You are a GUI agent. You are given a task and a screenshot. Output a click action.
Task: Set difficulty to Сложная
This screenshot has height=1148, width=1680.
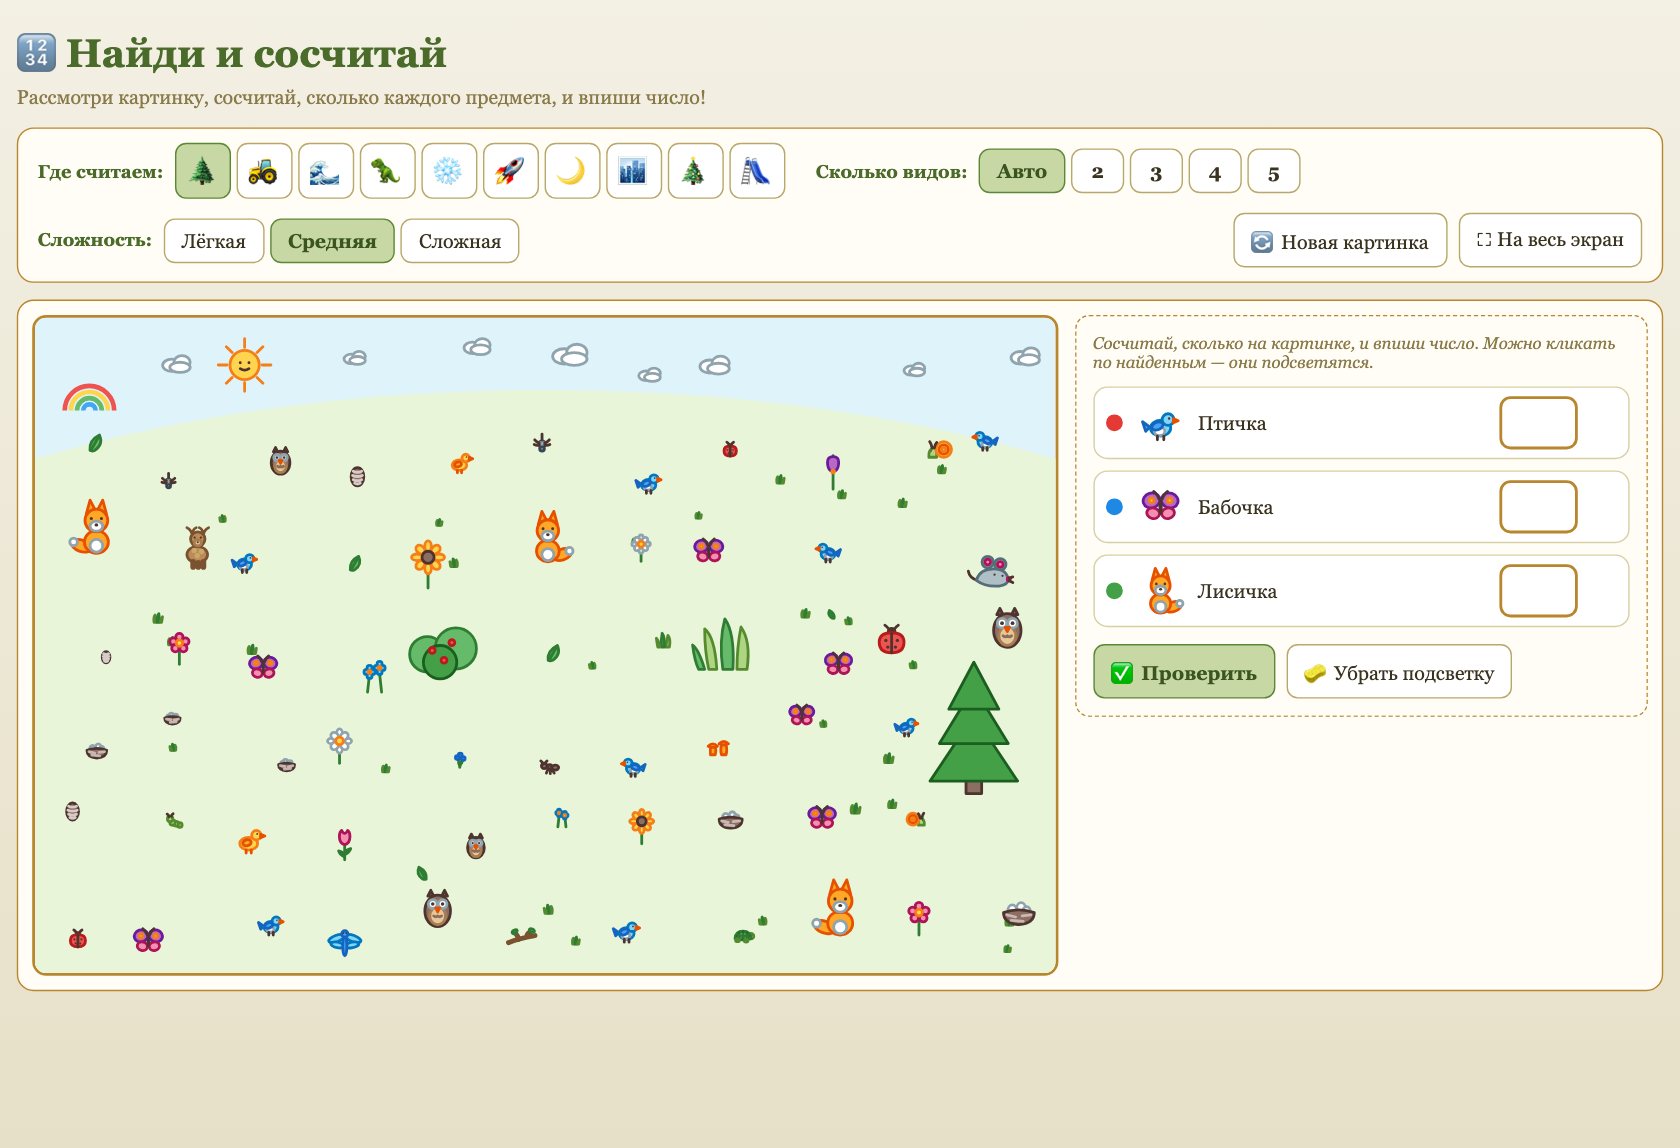pos(460,241)
